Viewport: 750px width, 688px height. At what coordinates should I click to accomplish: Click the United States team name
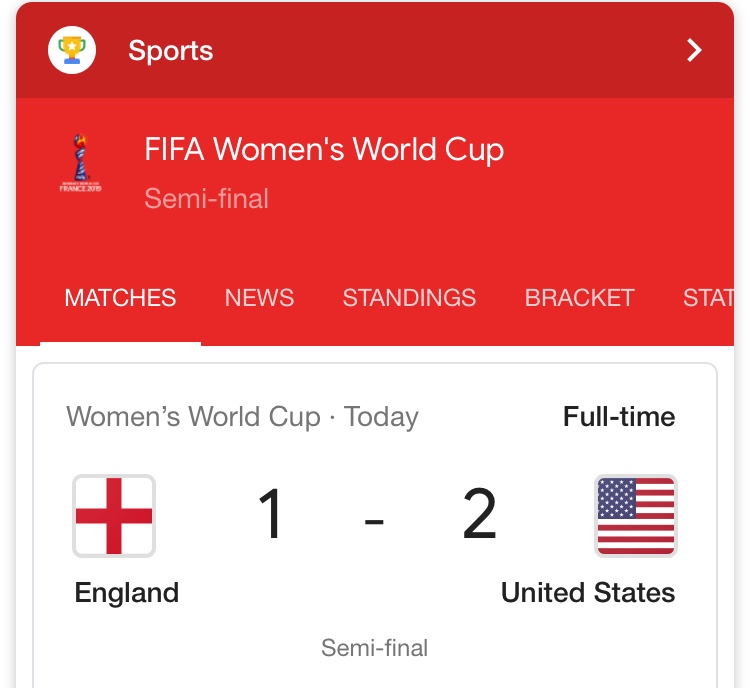point(588,593)
